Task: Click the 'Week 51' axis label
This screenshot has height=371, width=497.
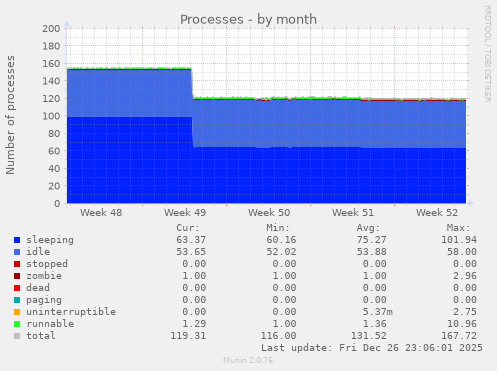Action: pyautogui.click(x=353, y=213)
